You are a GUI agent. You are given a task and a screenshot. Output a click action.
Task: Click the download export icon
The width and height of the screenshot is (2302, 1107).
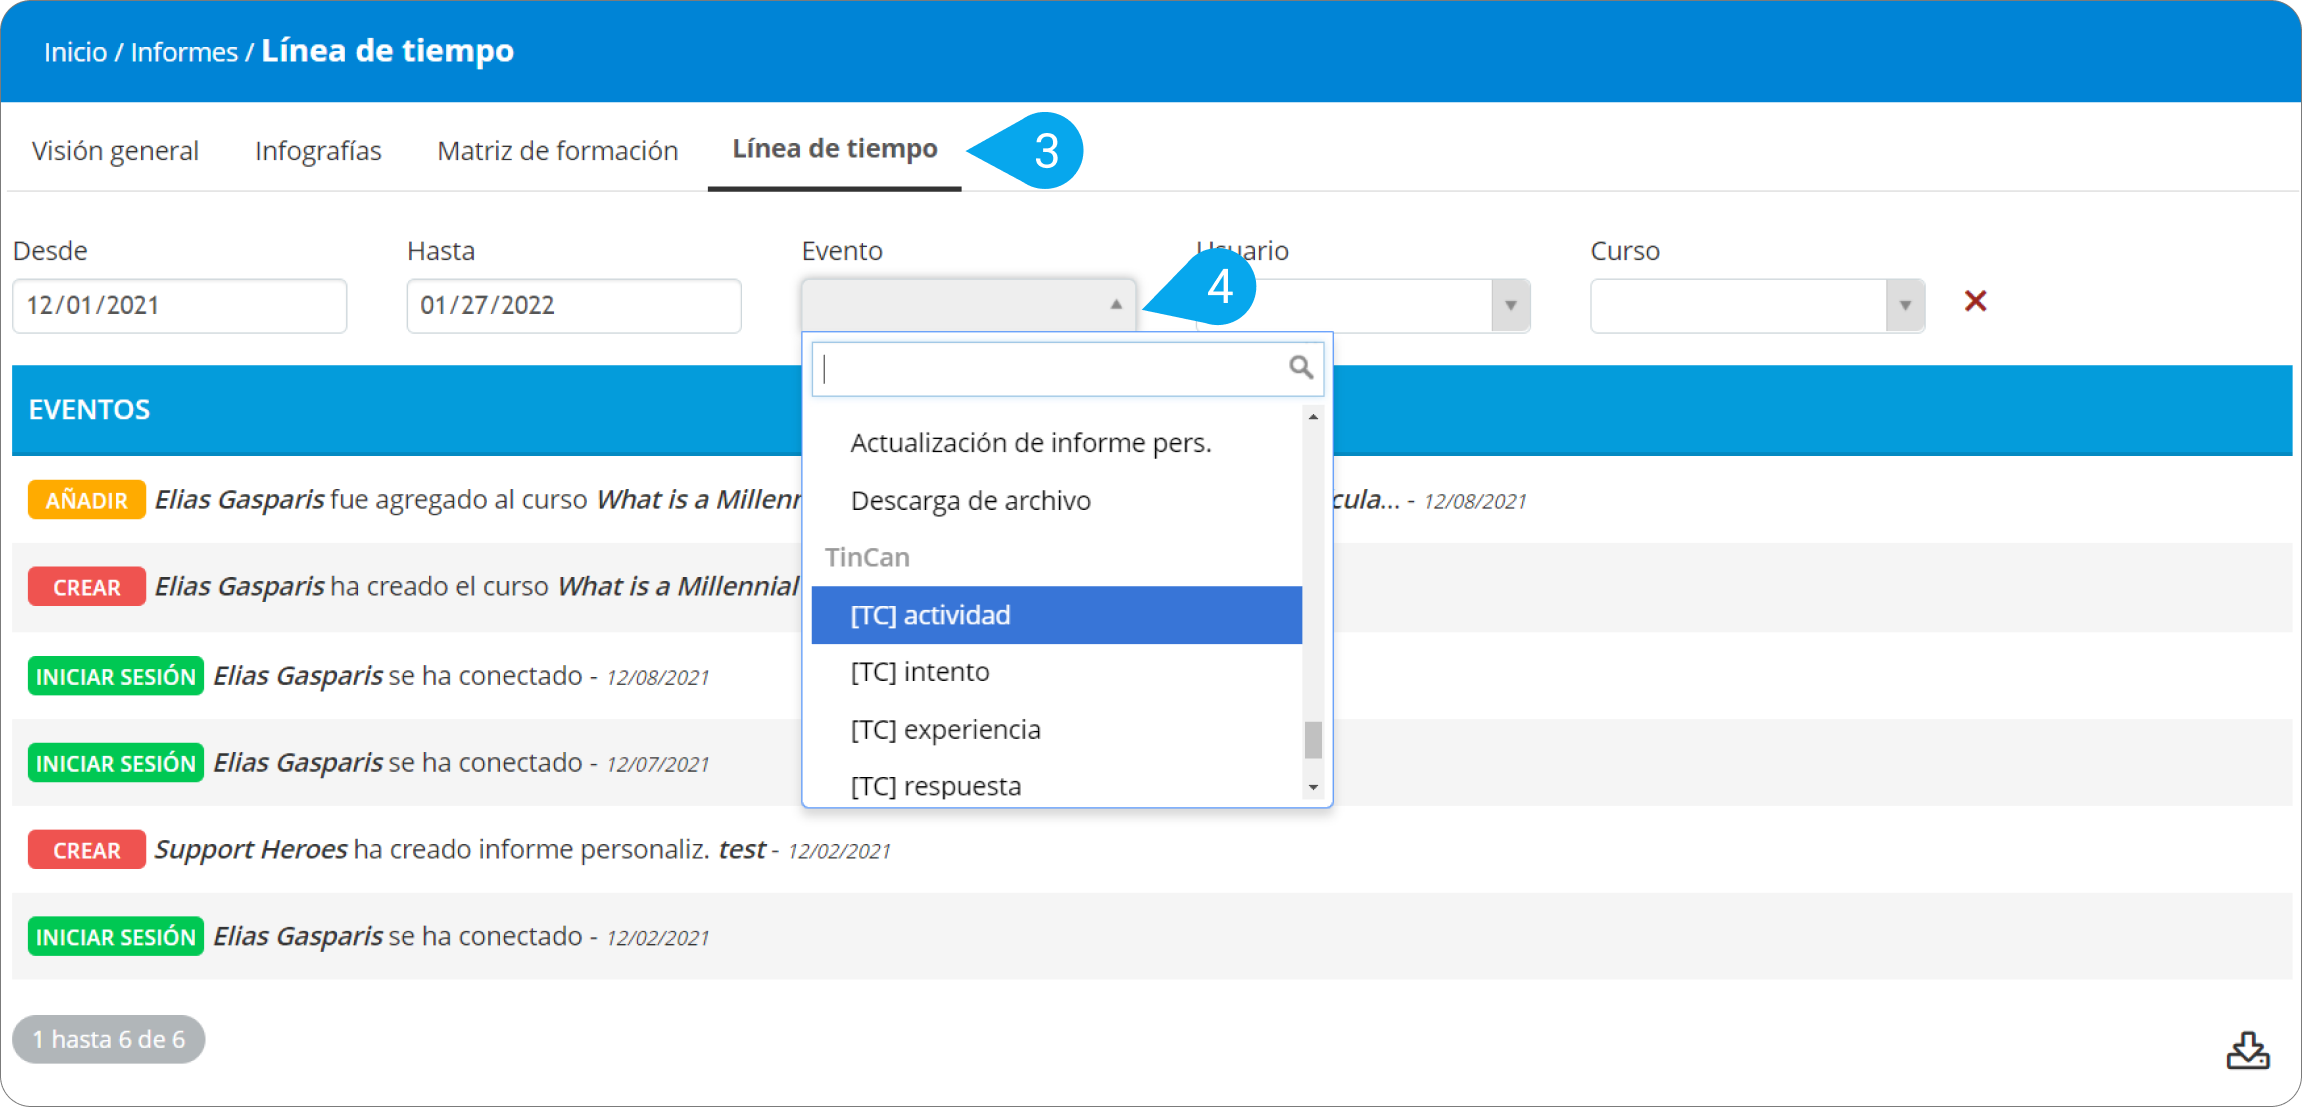(x=2247, y=1050)
